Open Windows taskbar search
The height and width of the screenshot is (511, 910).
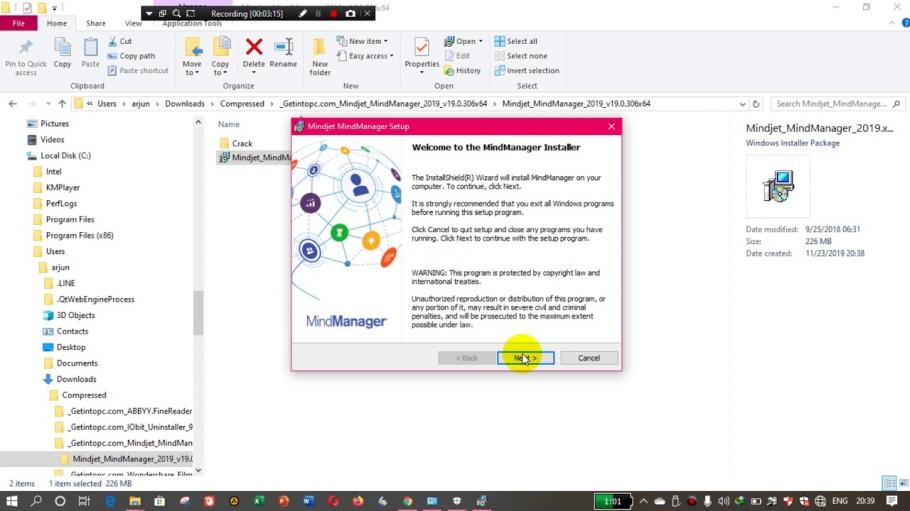tap(36, 501)
